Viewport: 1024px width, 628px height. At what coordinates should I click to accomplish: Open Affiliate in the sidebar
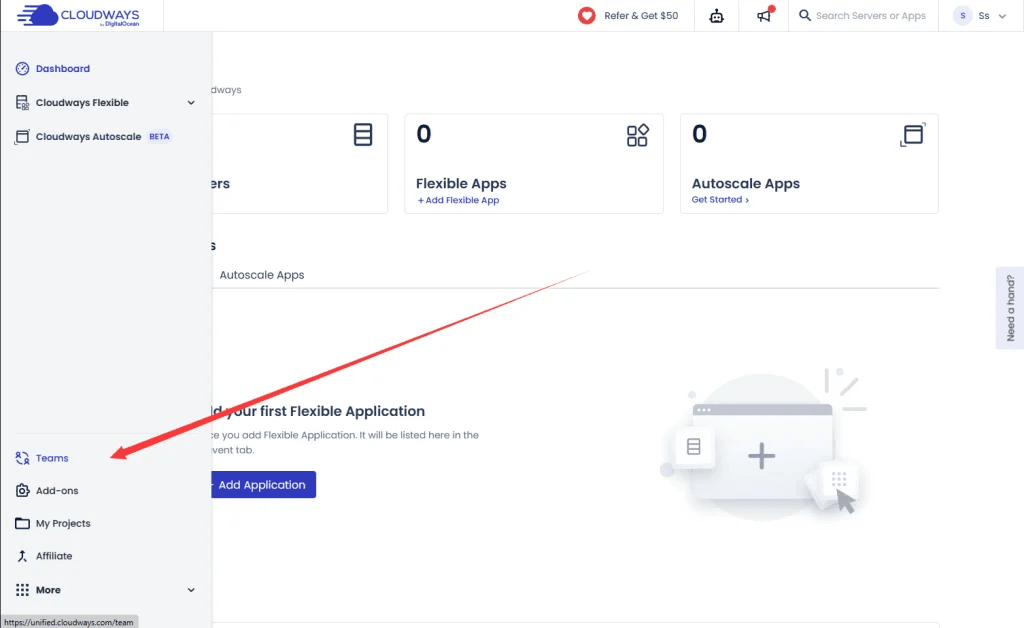coord(54,556)
